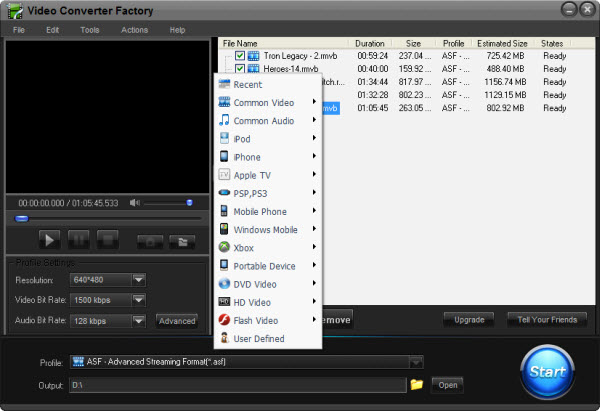The width and height of the screenshot is (600, 411).
Task: Click the Output path input field
Action: pos(238,385)
